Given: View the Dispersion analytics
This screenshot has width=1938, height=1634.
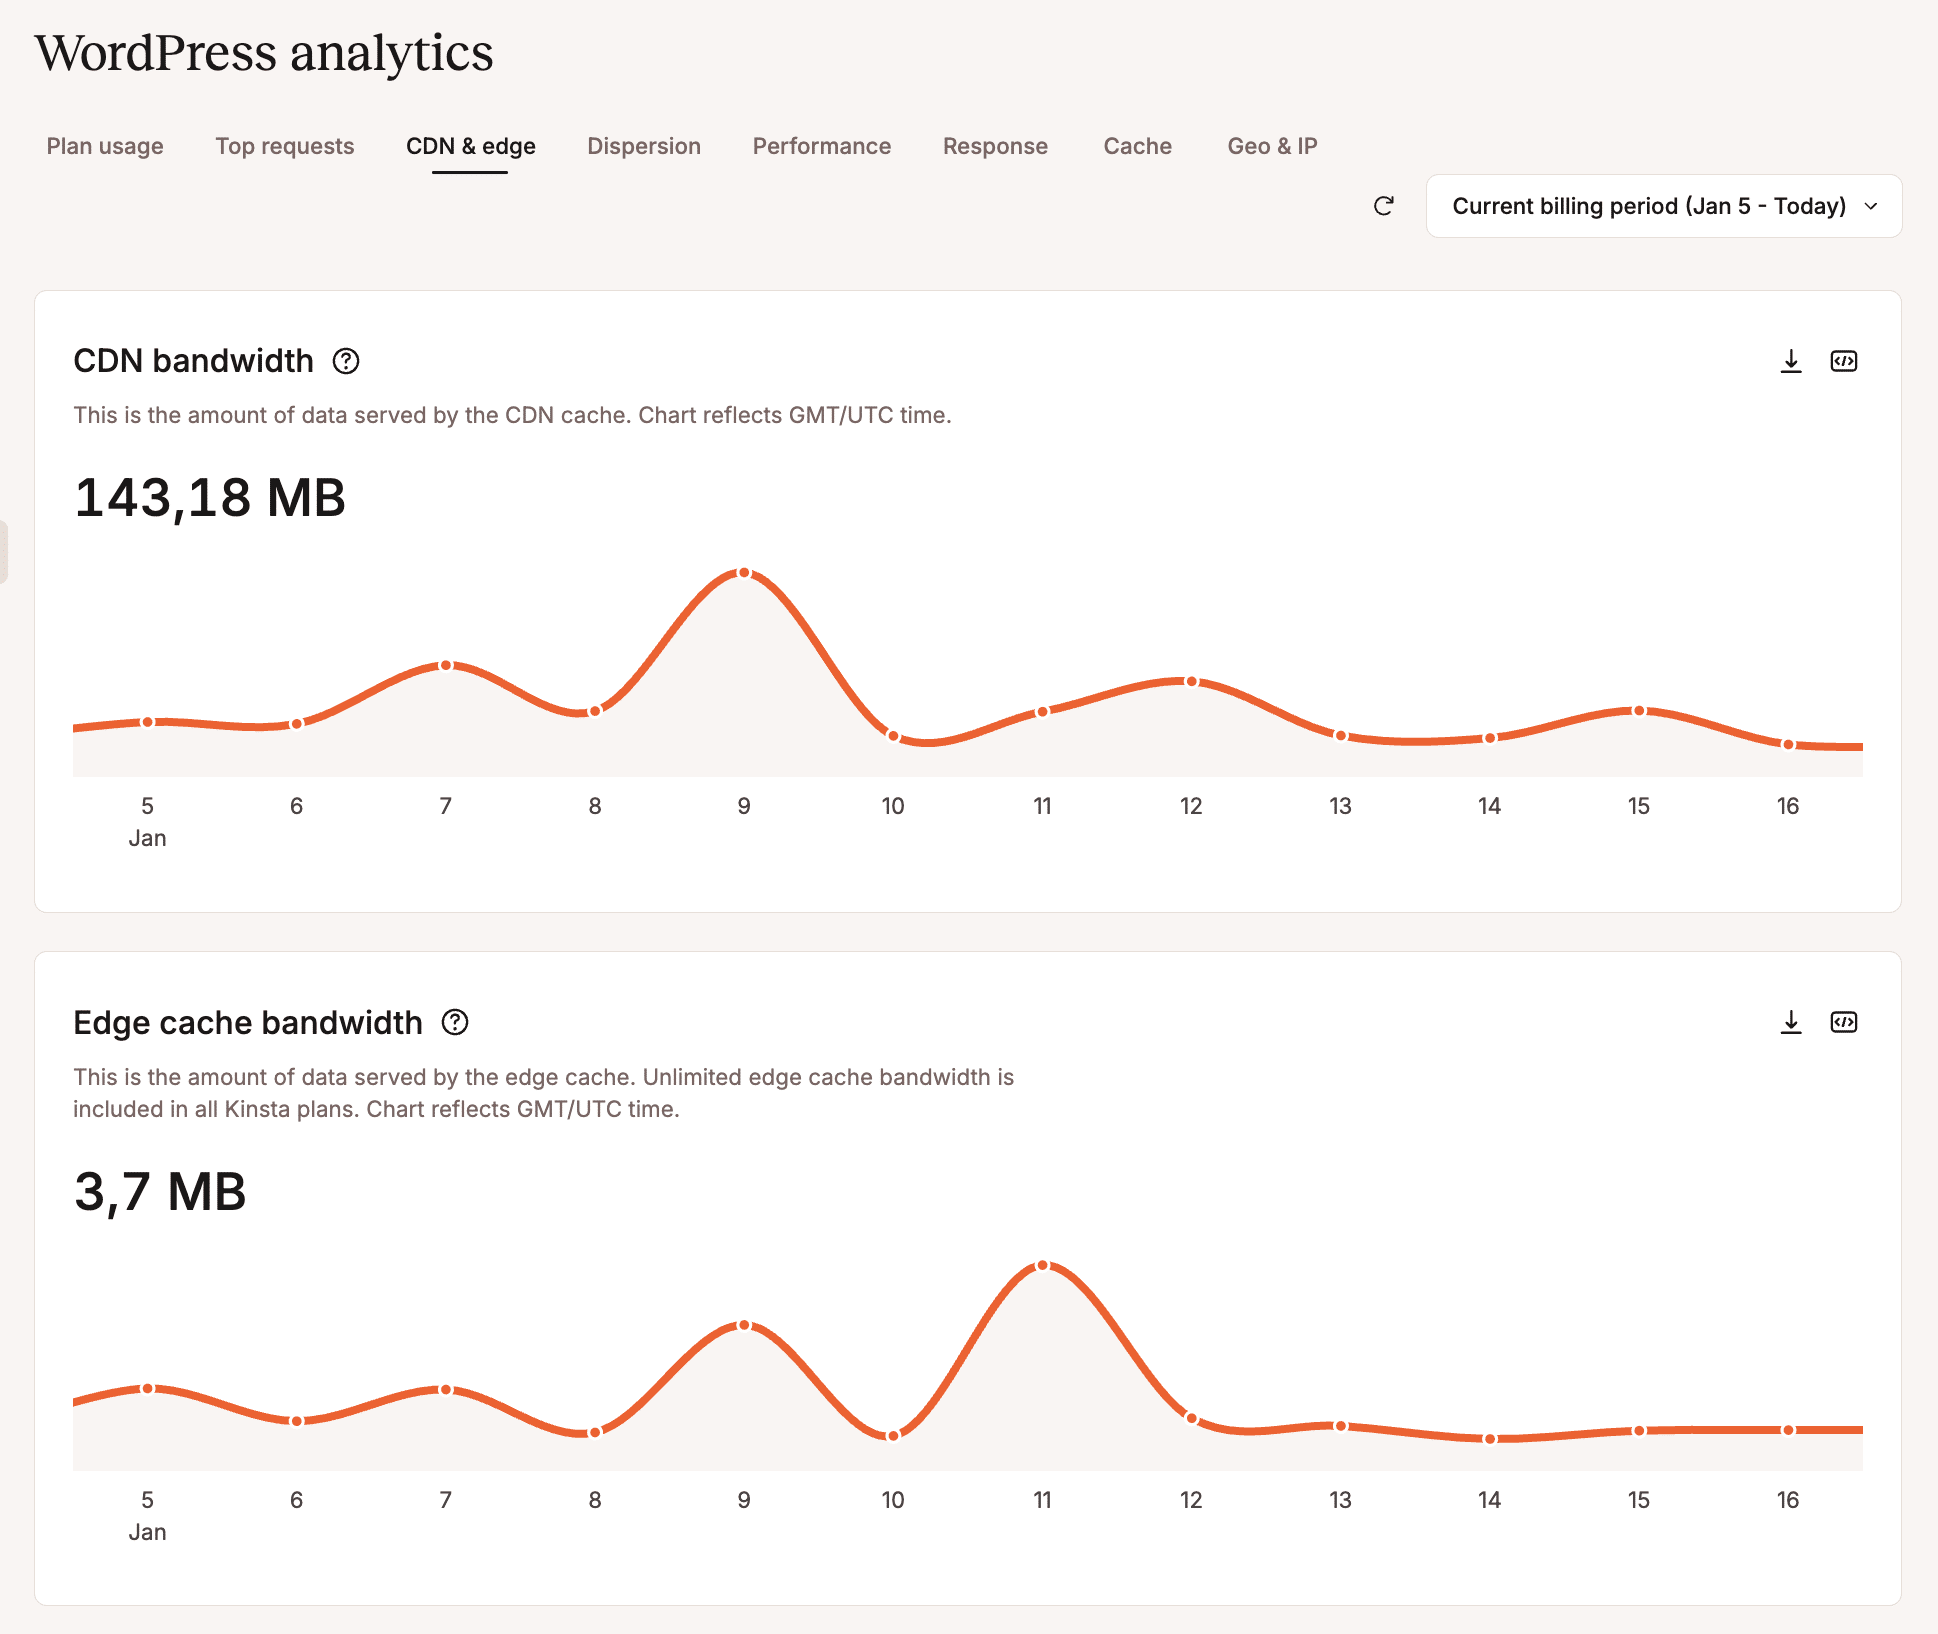Looking at the screenshot, I should click(643, 146).
